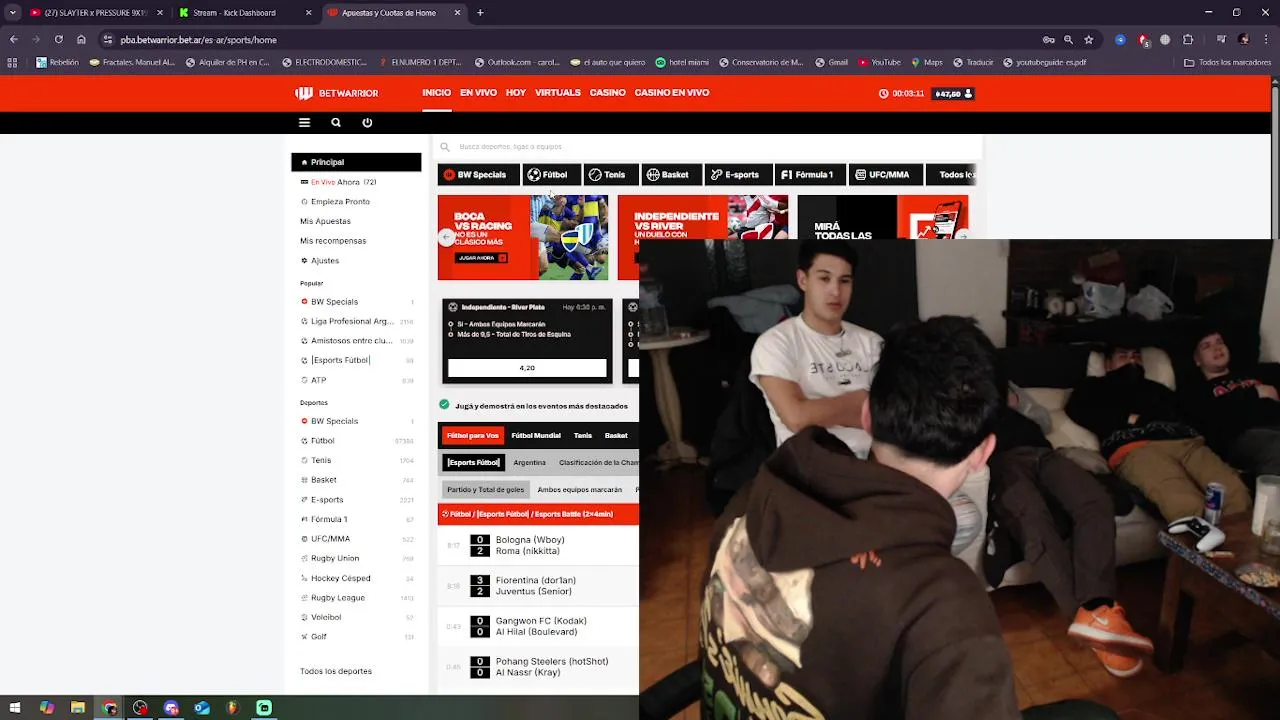Select the E-sports chip

(739, 175)
